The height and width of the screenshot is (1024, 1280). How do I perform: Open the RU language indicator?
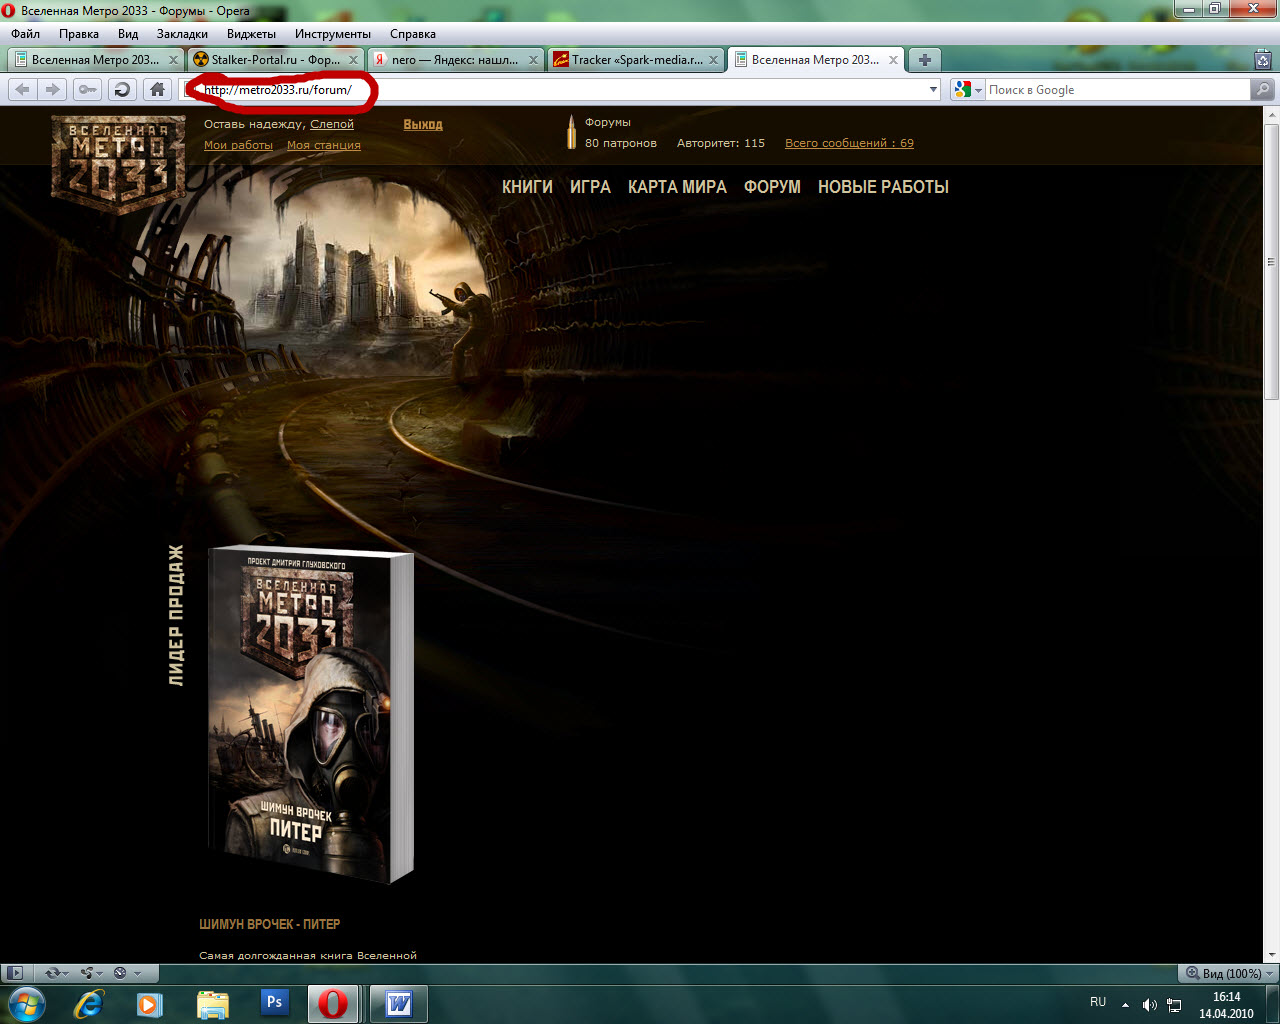1098,1002
